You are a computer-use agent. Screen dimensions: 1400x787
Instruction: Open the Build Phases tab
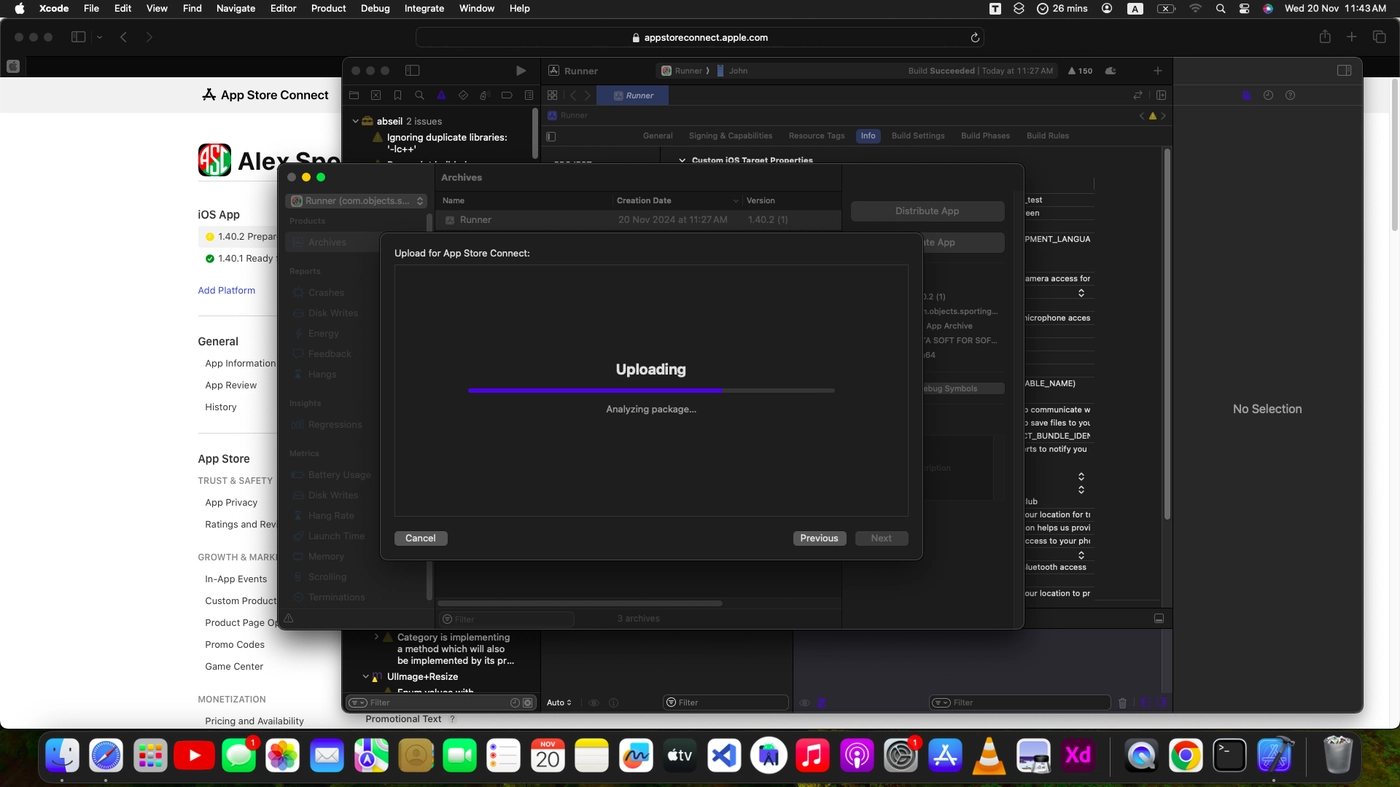click(x=985, y=136)
